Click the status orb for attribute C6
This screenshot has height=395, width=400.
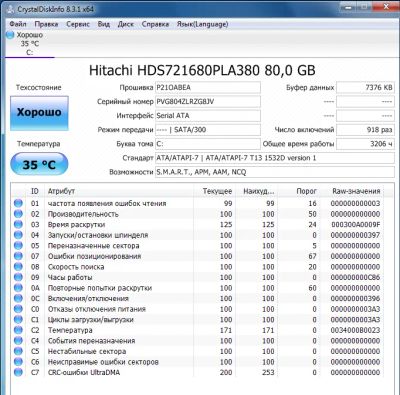pyautogui.click(x=18, y=362)
